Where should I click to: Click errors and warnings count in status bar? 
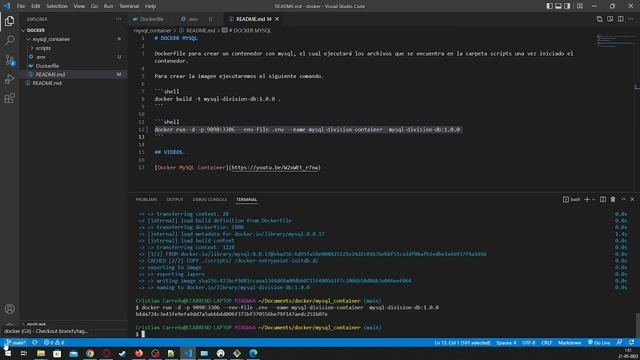[54, 342]
